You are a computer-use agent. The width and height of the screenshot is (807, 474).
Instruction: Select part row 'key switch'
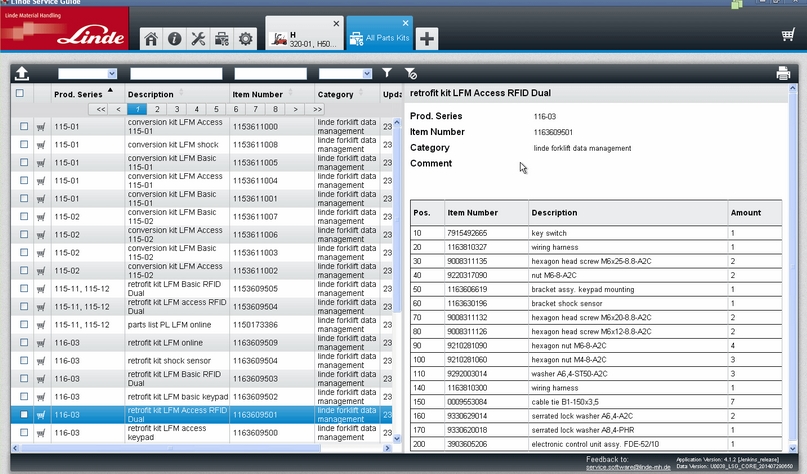596,233
